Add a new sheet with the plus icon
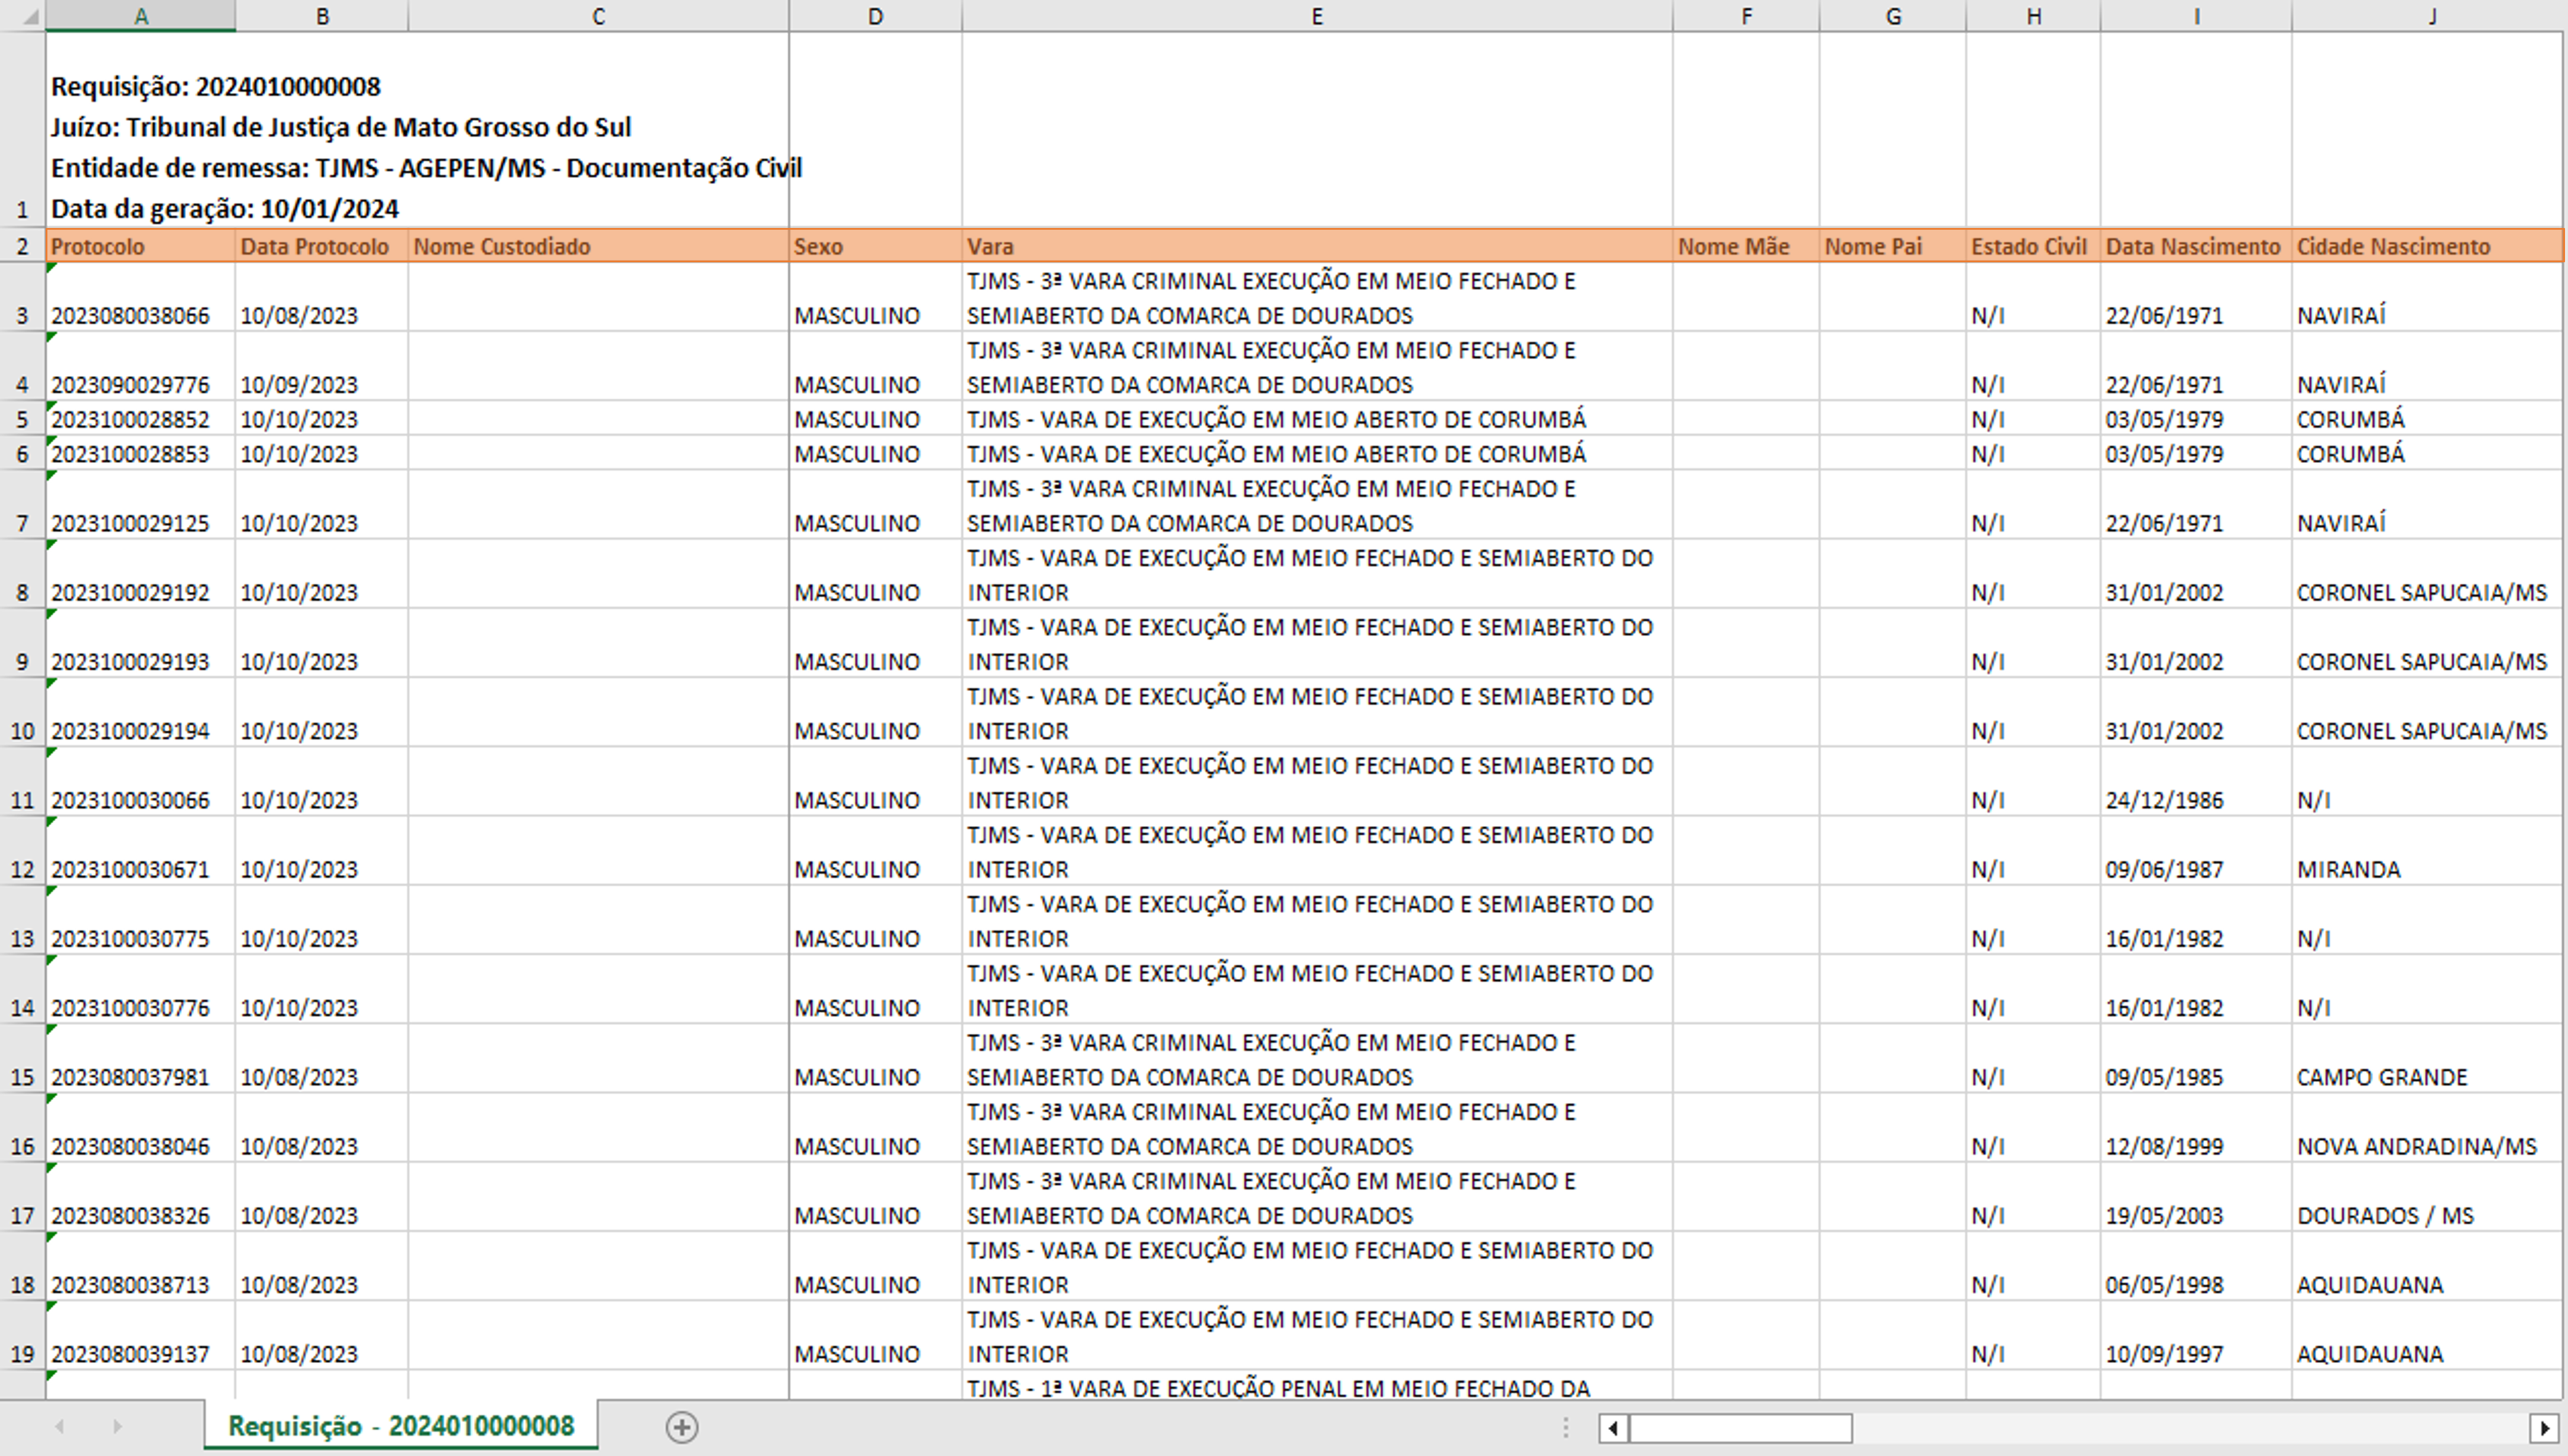 click(682, 1427)
